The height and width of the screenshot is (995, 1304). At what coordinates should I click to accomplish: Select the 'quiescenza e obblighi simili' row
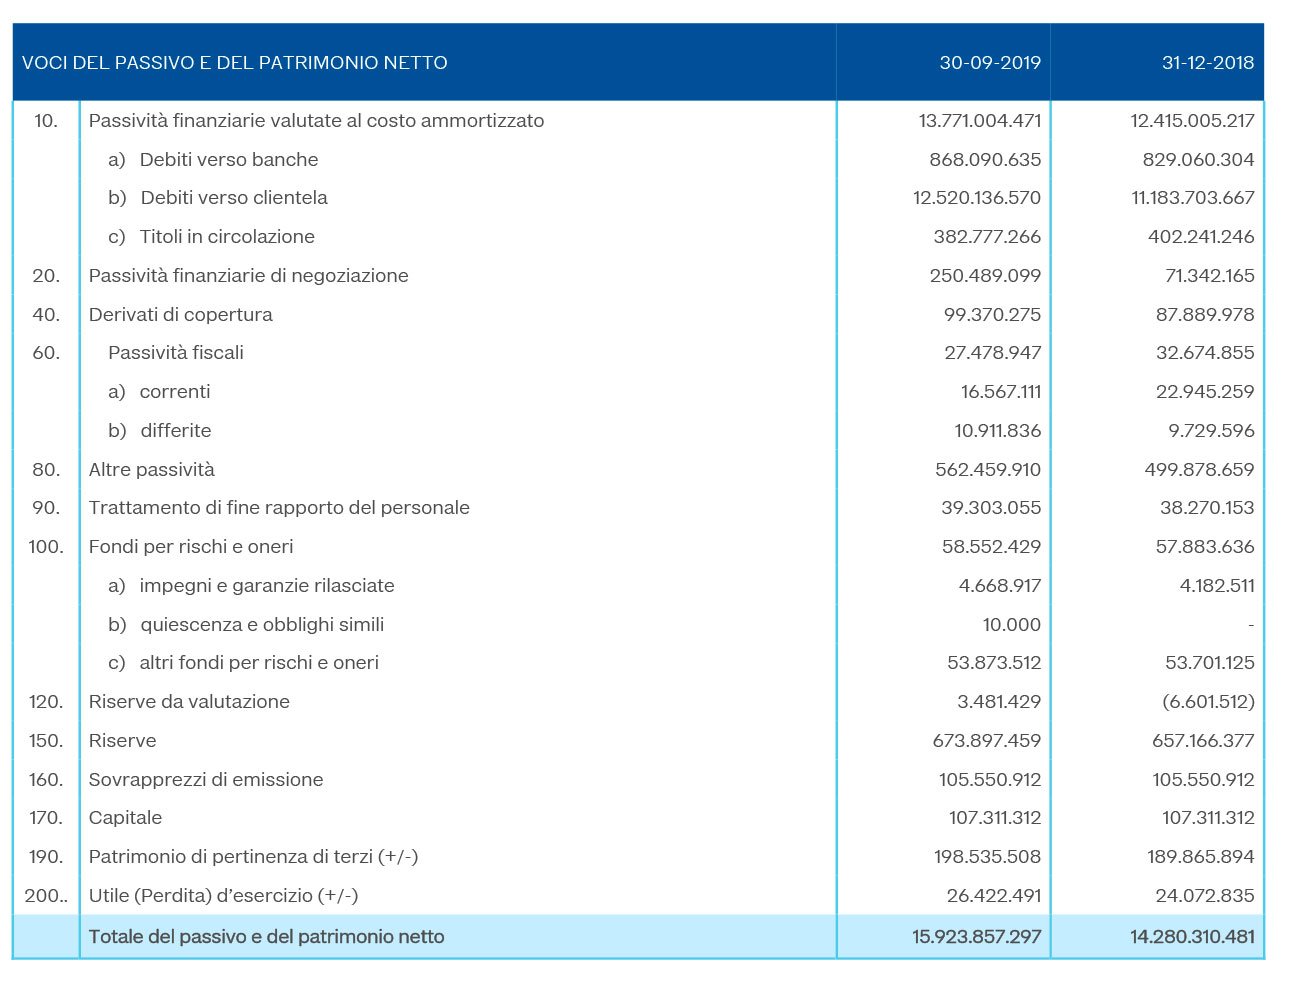click(x=261, y=625)
